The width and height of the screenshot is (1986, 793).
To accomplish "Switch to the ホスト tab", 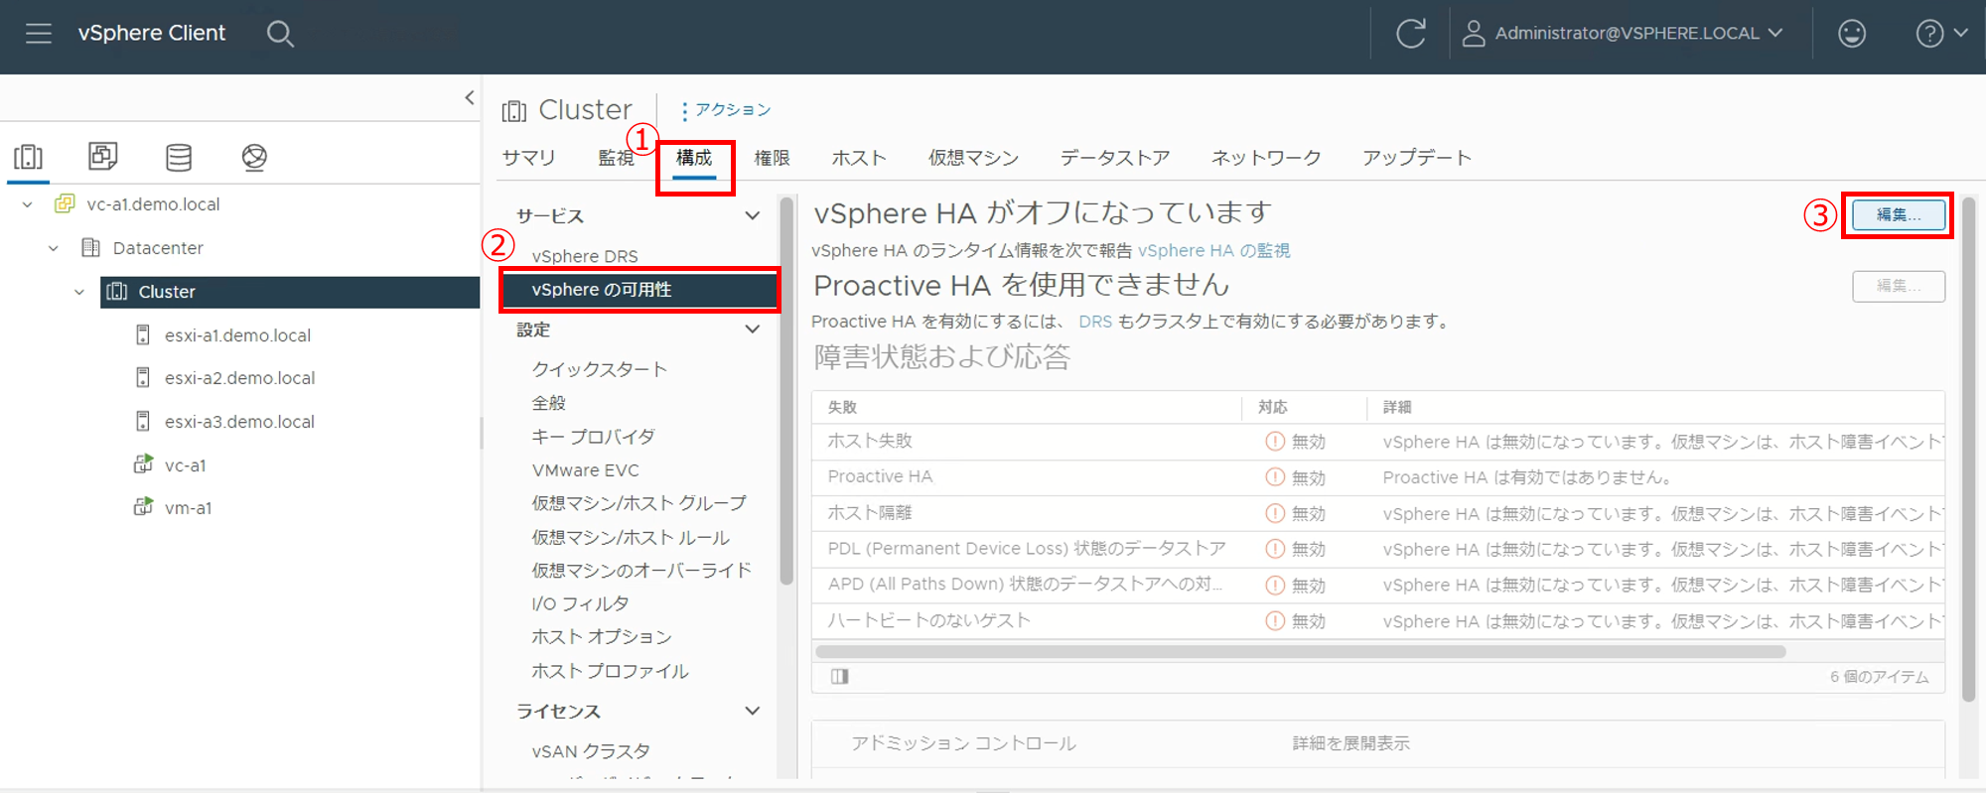I will 859,158.
